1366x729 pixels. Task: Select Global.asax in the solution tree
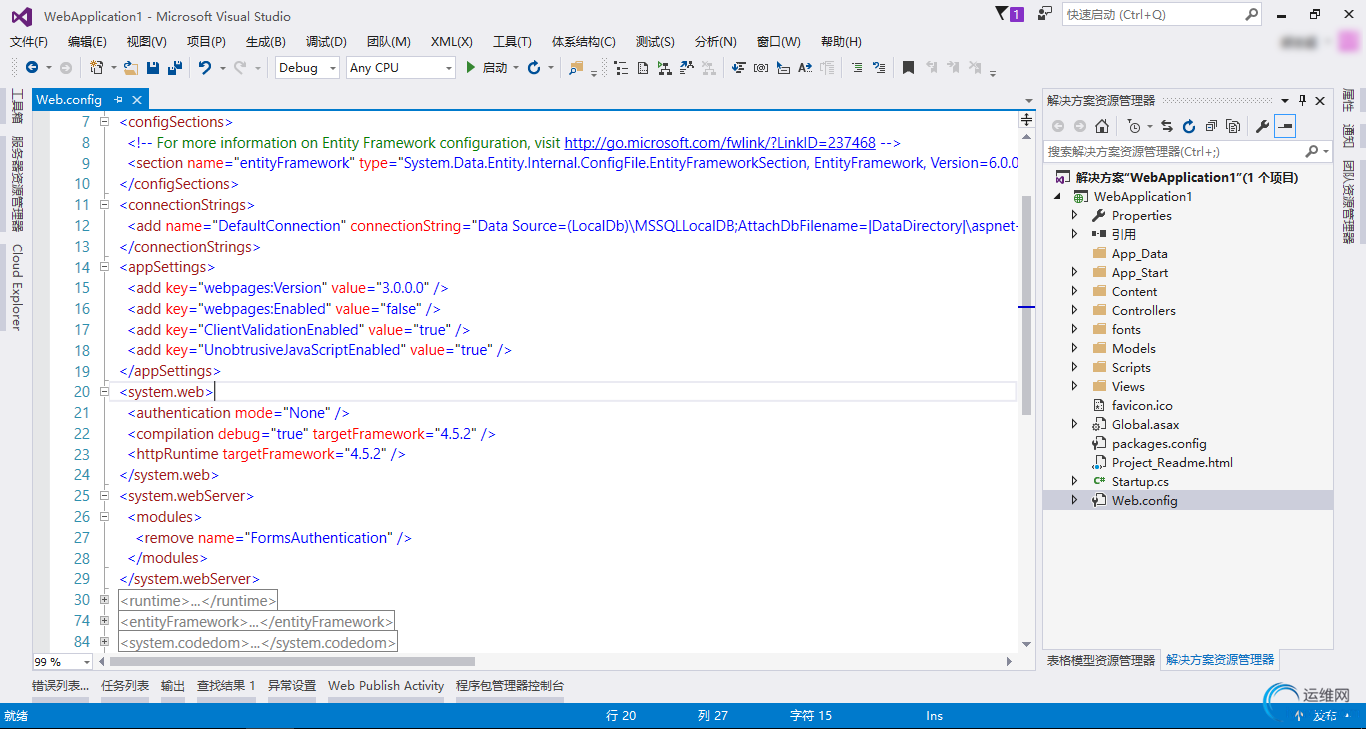(1146, 424)
